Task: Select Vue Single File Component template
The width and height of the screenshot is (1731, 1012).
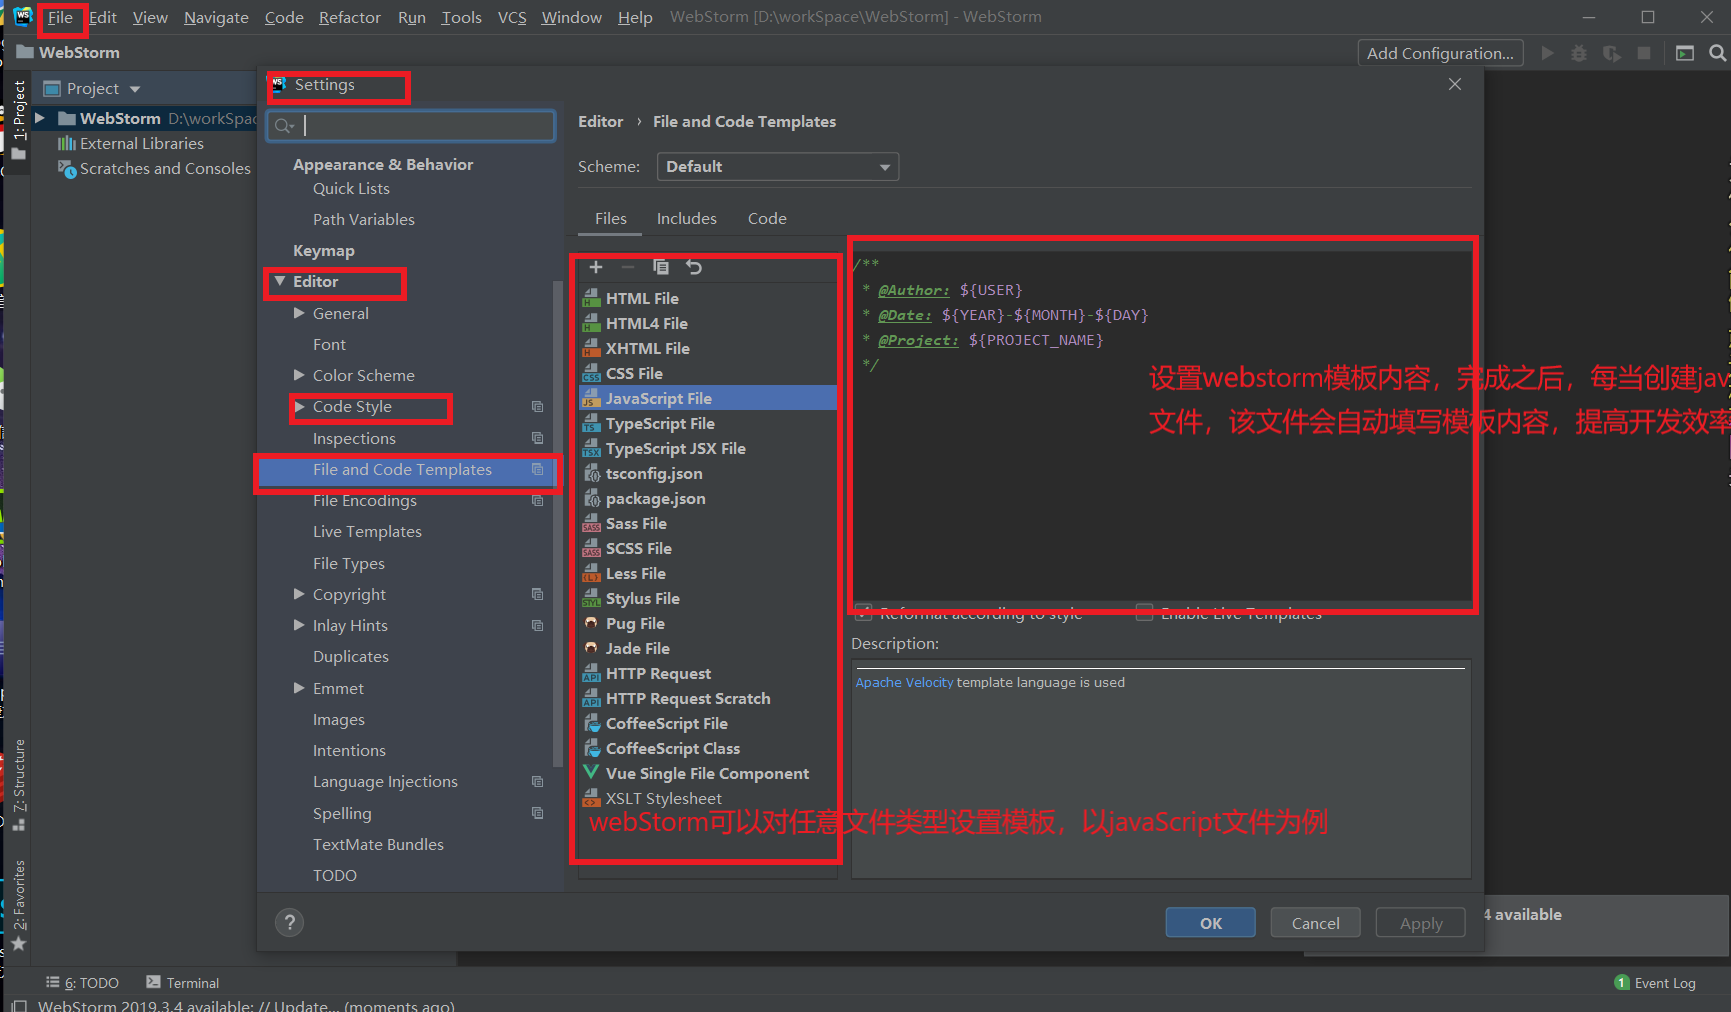Action: click(x=708, y=773)
